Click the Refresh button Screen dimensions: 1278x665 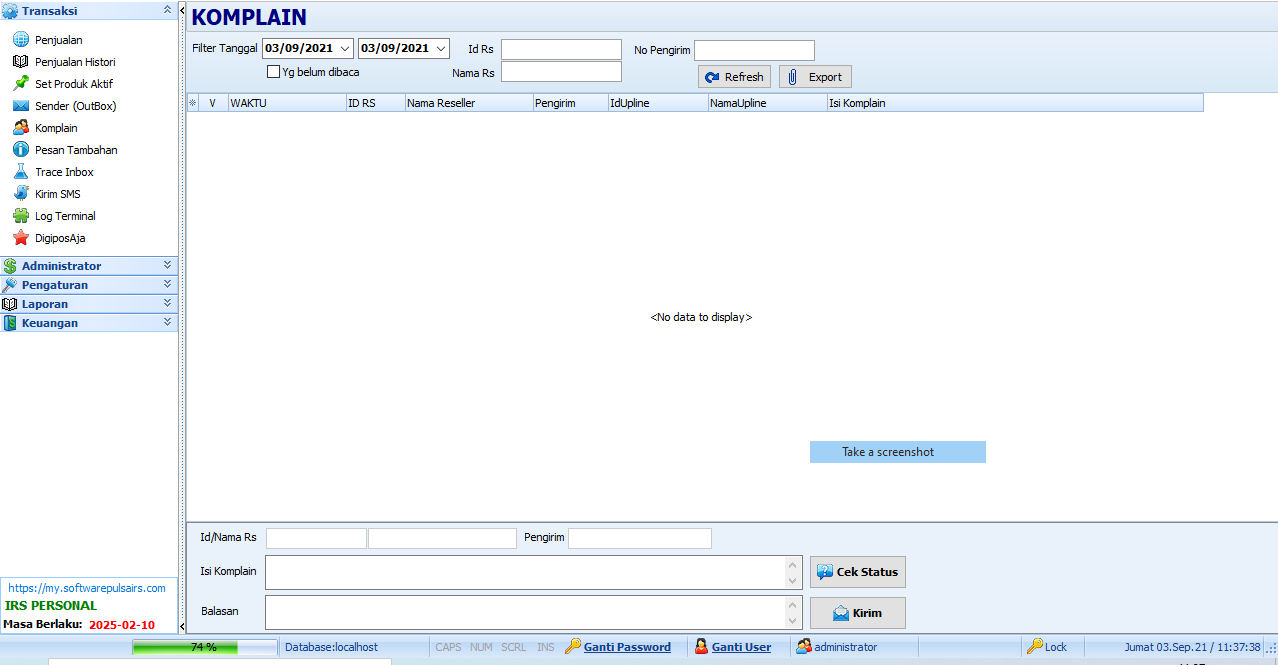click(x=734, y=77)
